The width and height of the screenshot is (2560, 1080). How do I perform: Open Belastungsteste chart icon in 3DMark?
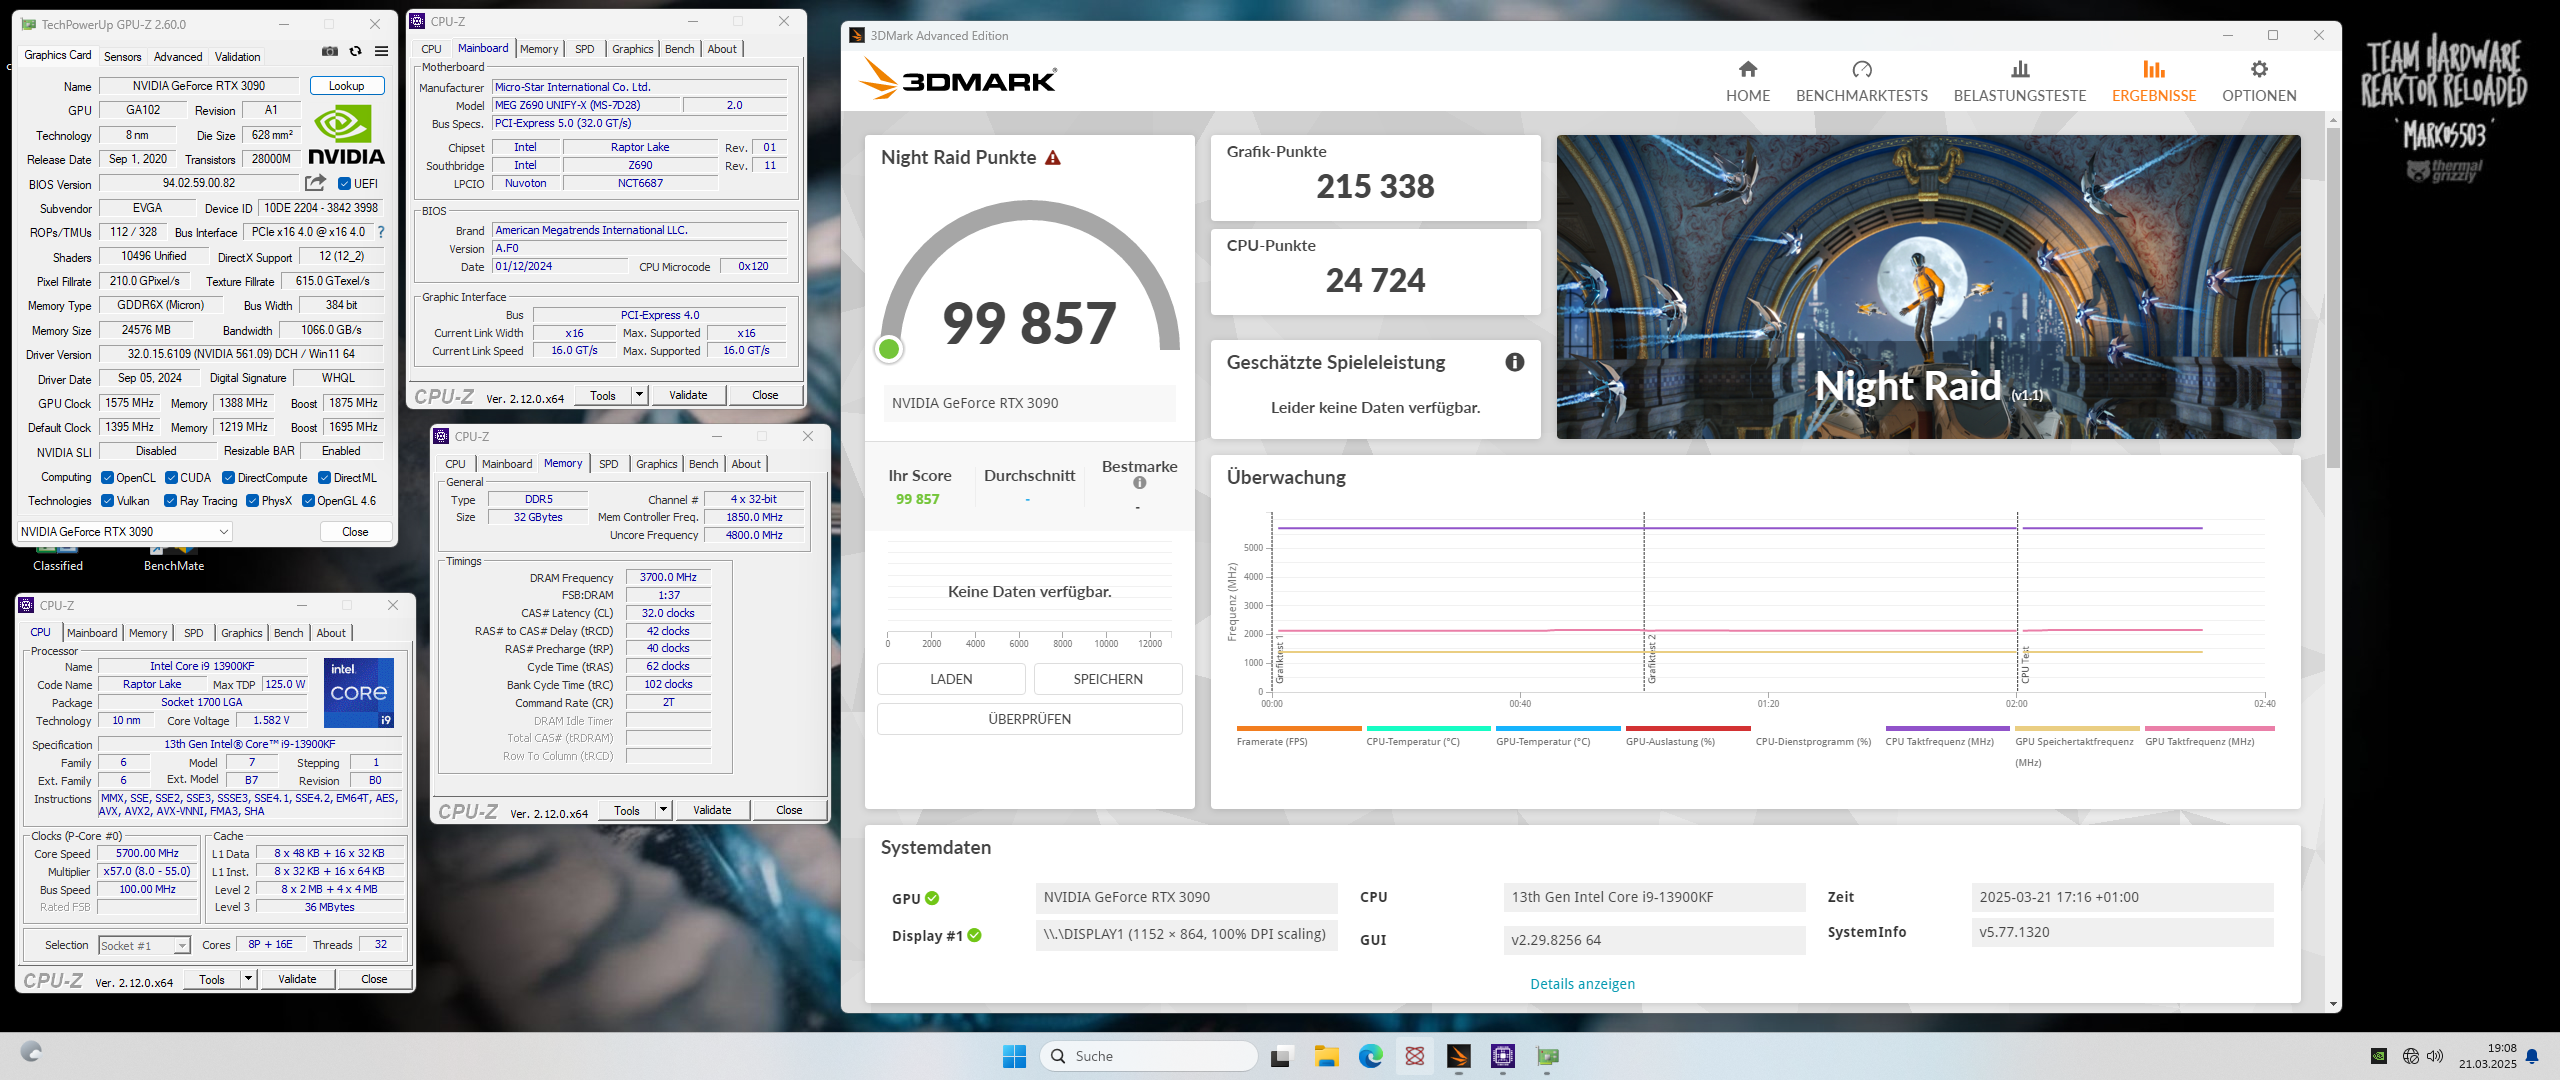click(x=2020, y=69)
